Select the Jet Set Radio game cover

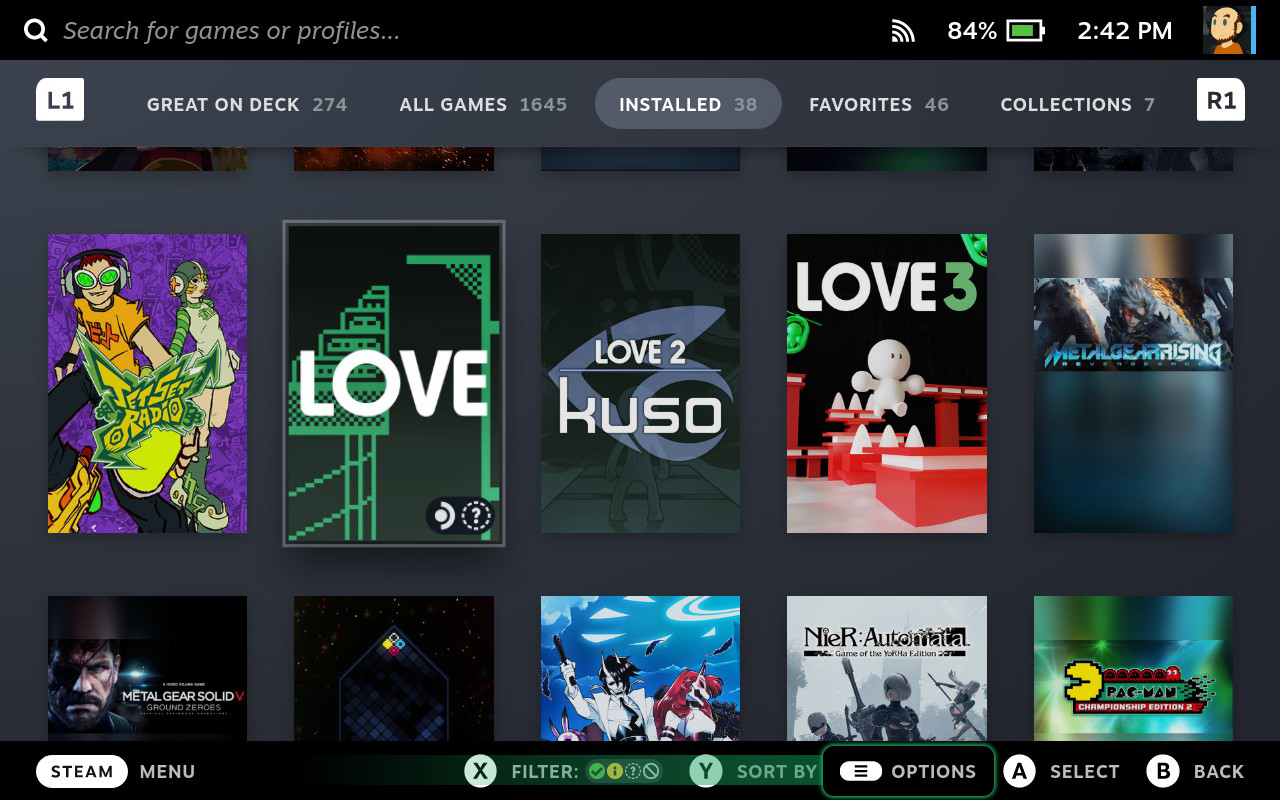coord(148,383)
